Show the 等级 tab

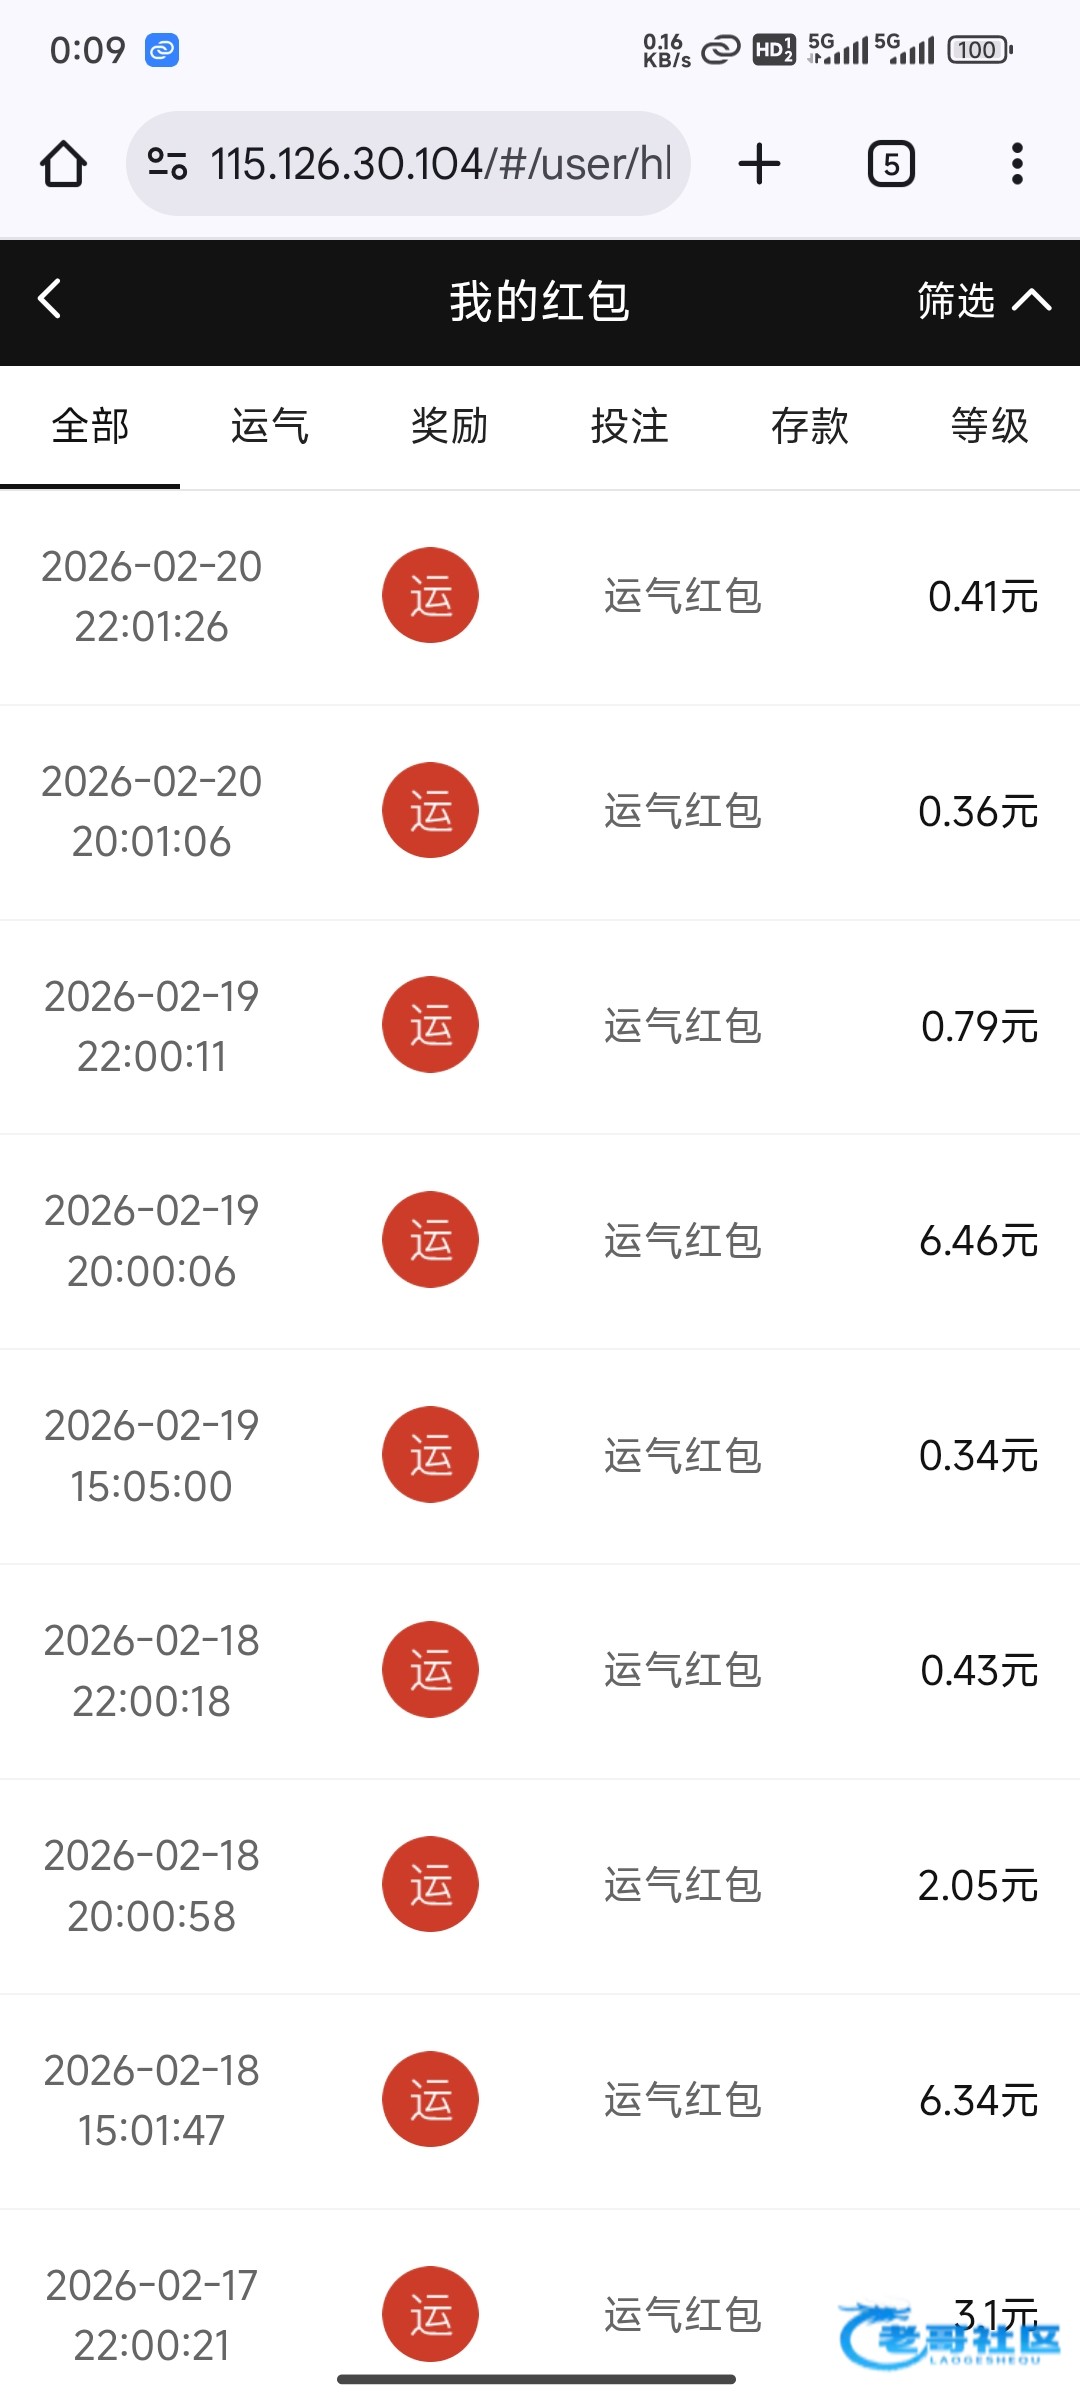pos(990,427)
